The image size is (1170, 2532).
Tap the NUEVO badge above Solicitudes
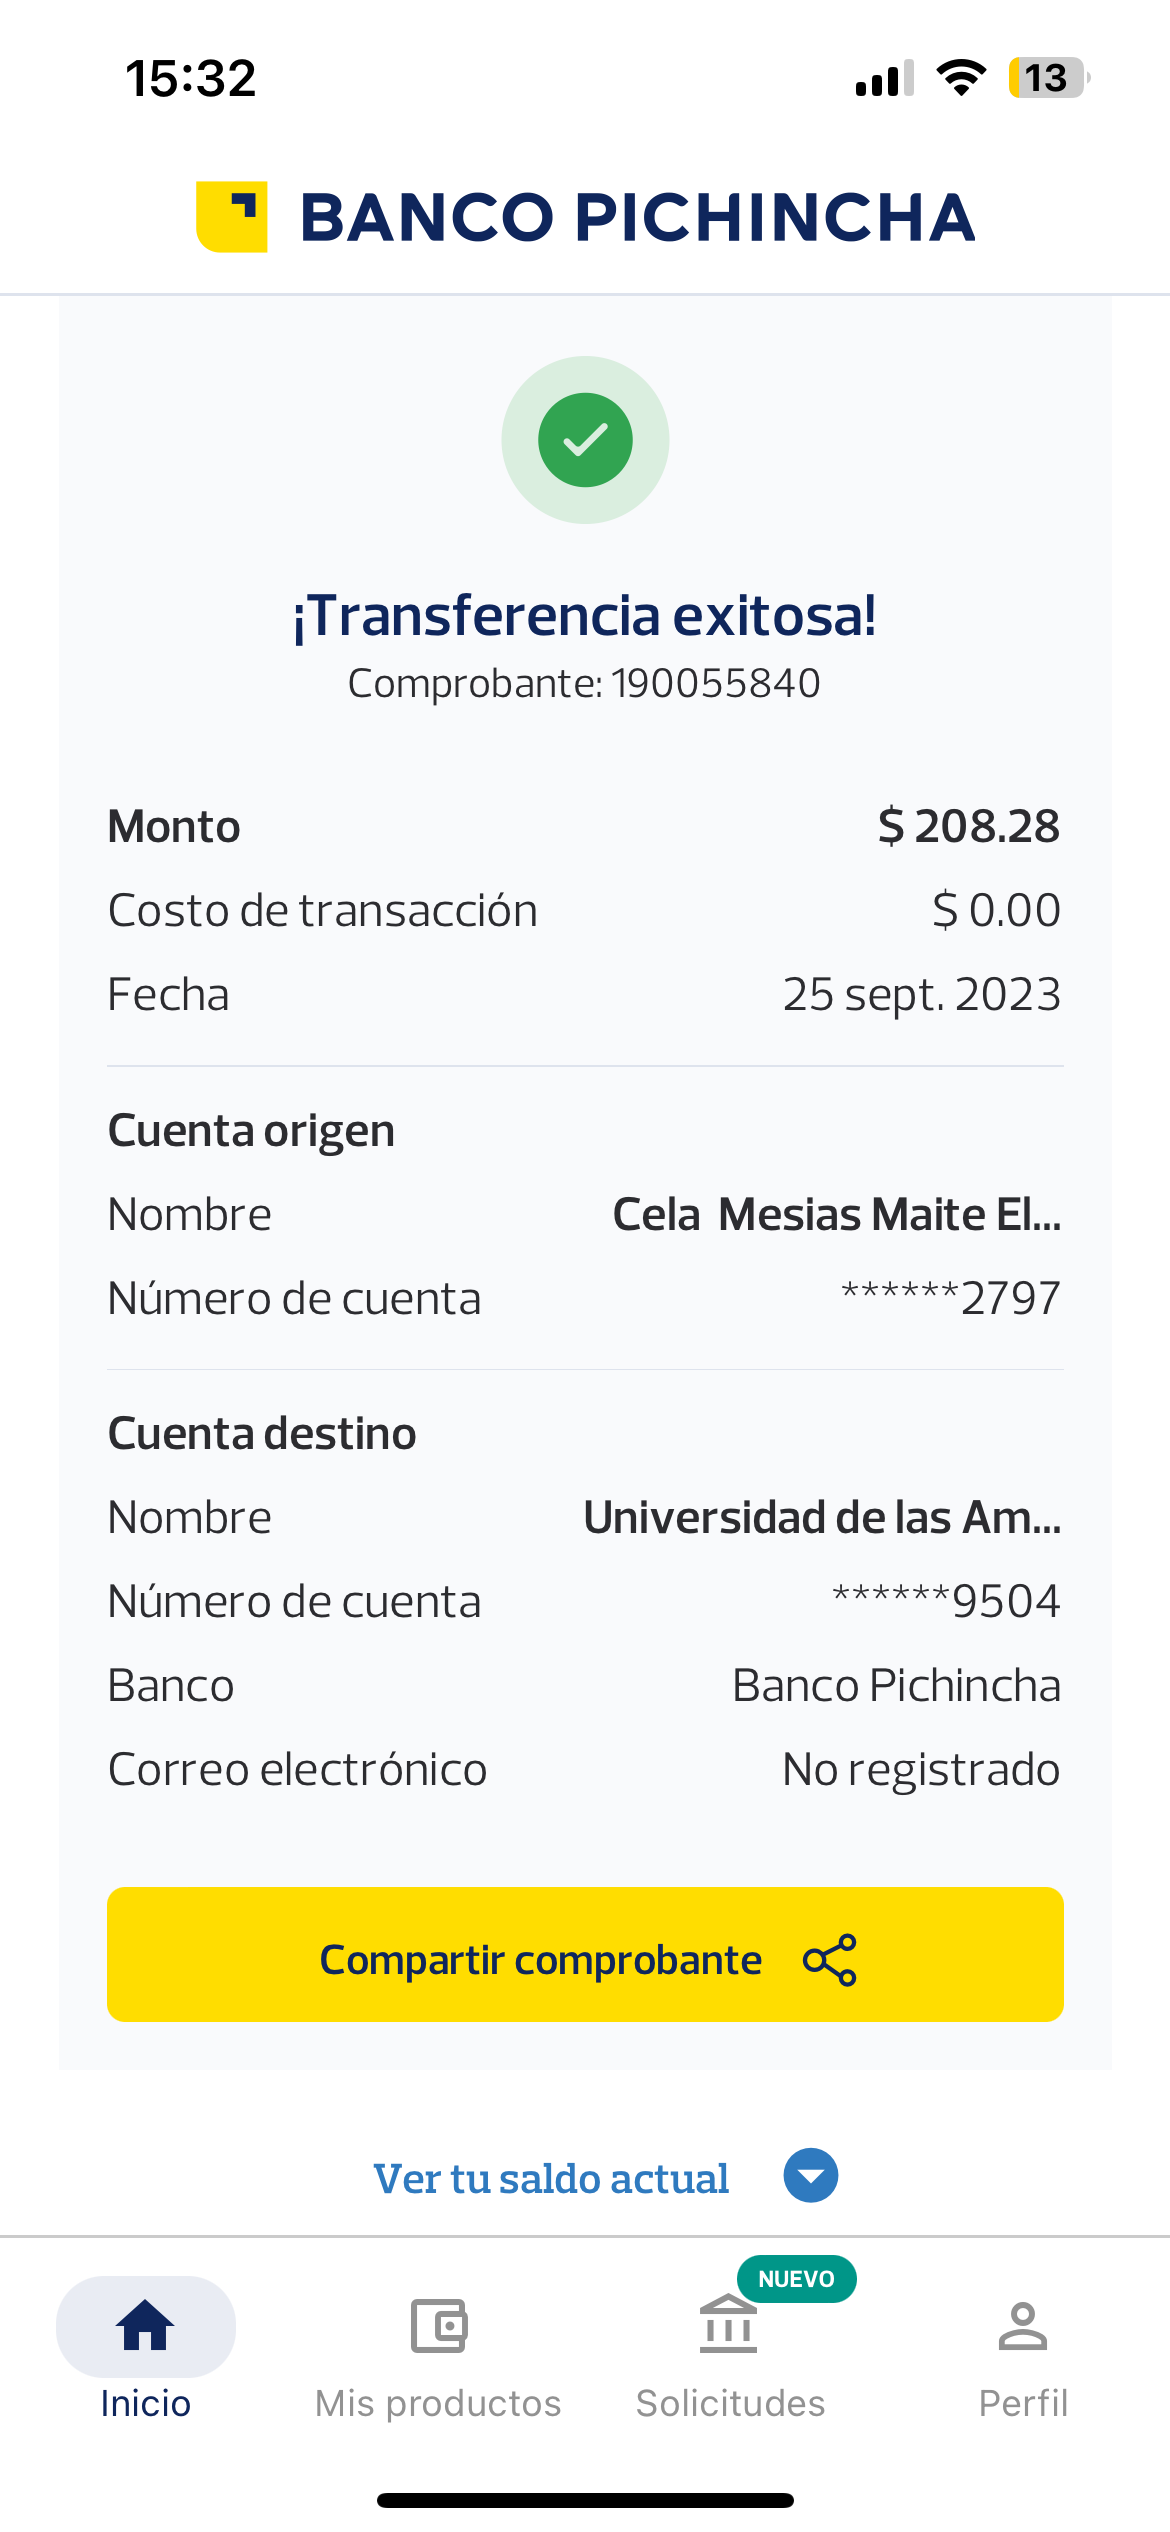click(796, 2279)
